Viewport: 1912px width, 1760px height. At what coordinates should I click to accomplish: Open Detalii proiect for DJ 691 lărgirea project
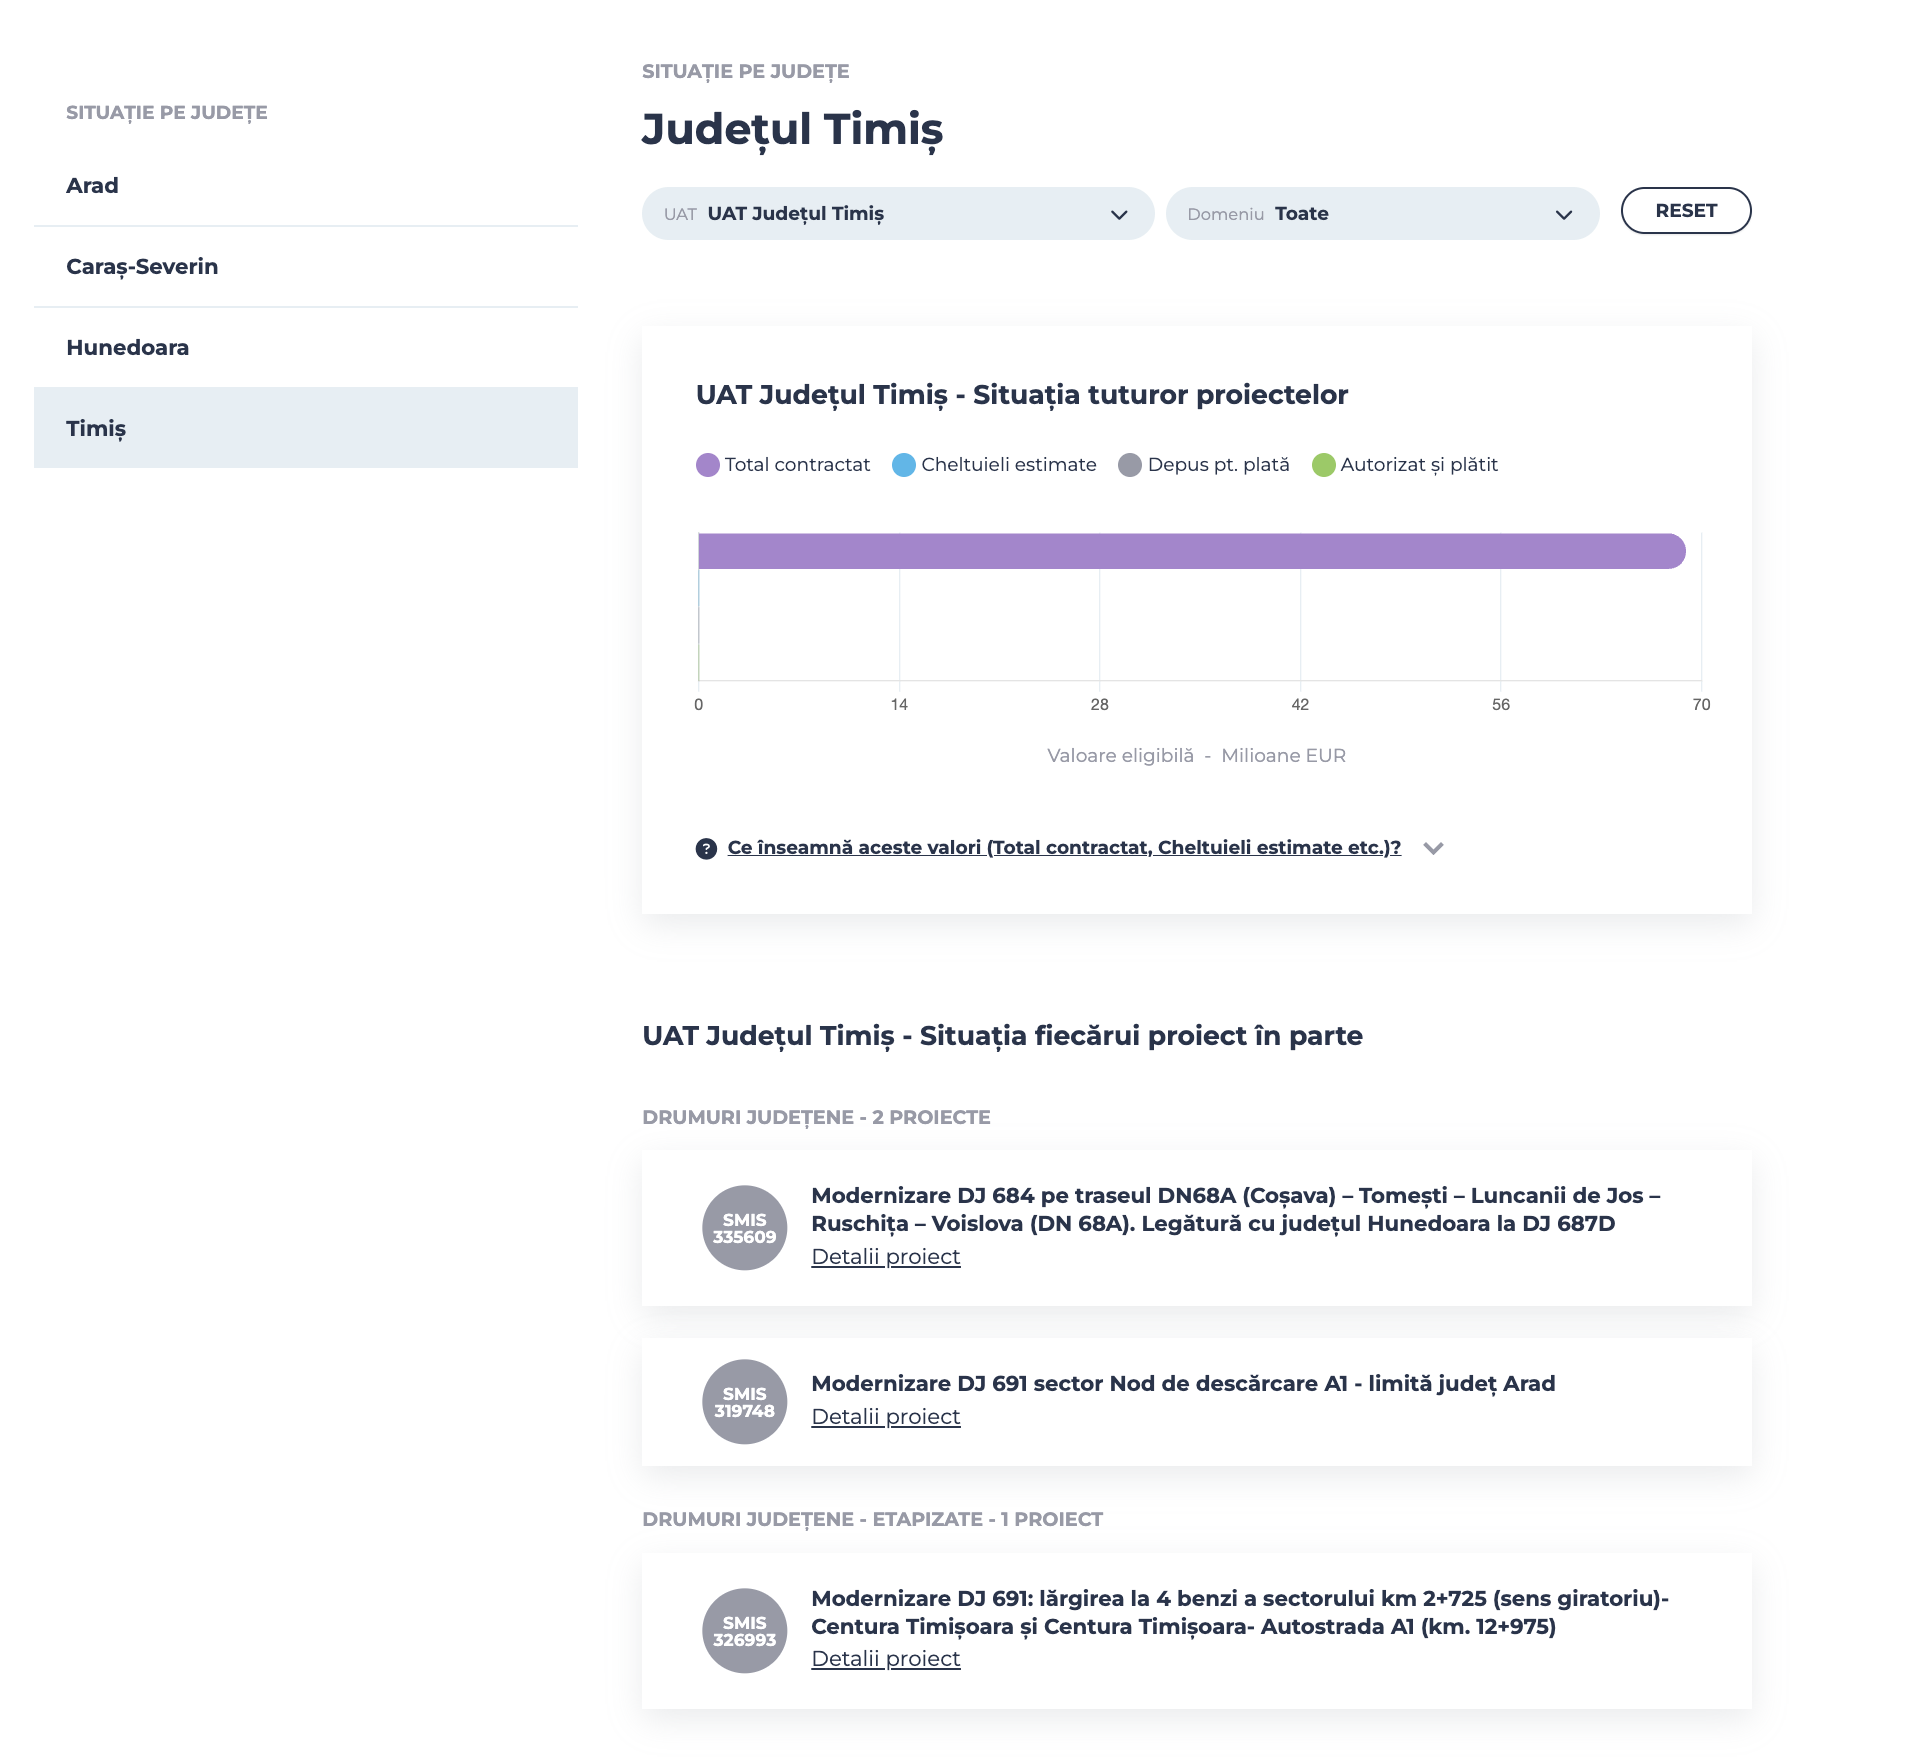pyautogui.click(x=885, y=1659)
